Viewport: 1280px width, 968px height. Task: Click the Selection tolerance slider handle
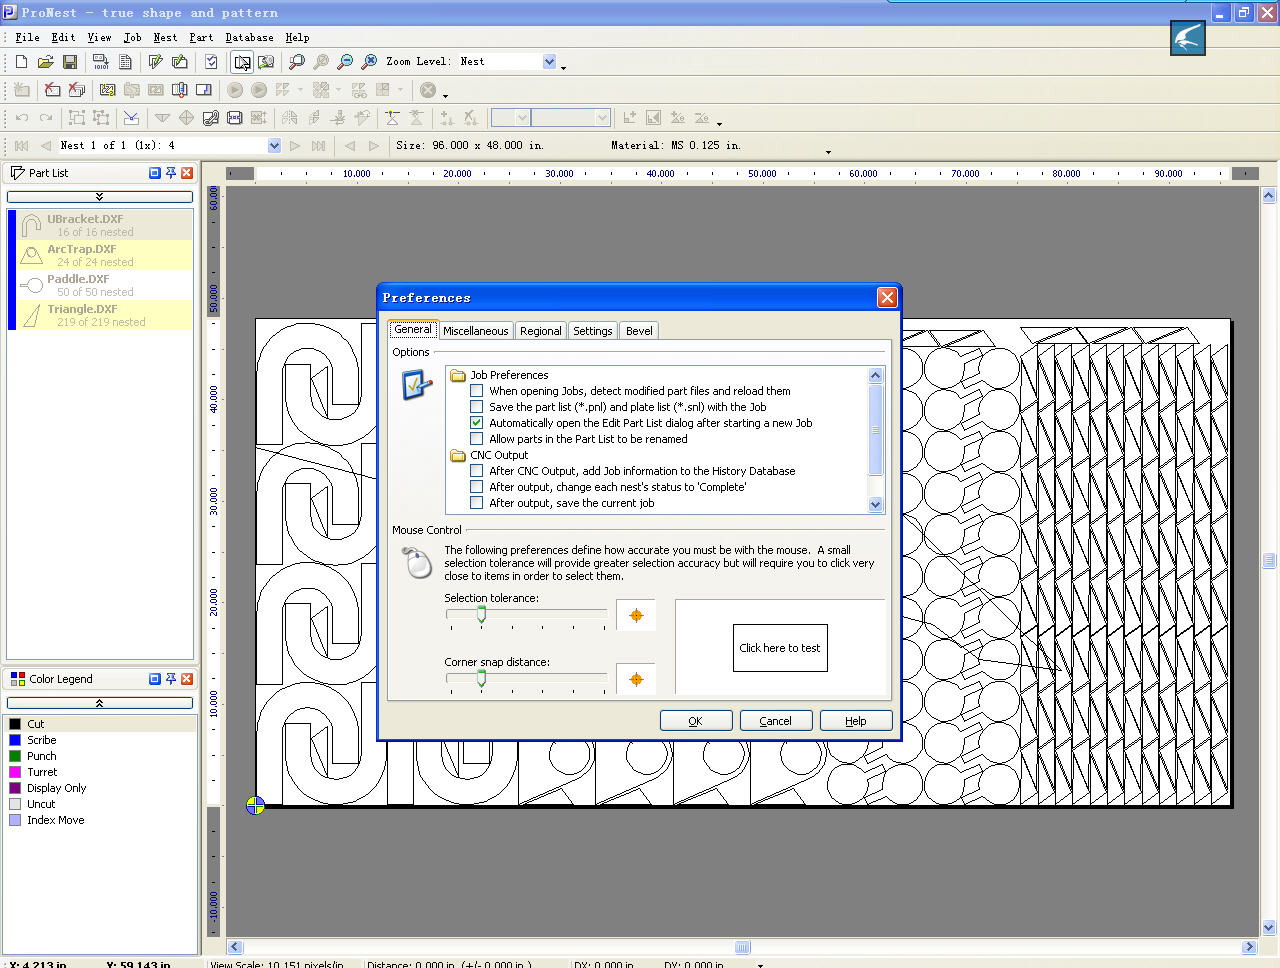pos(481,615)
